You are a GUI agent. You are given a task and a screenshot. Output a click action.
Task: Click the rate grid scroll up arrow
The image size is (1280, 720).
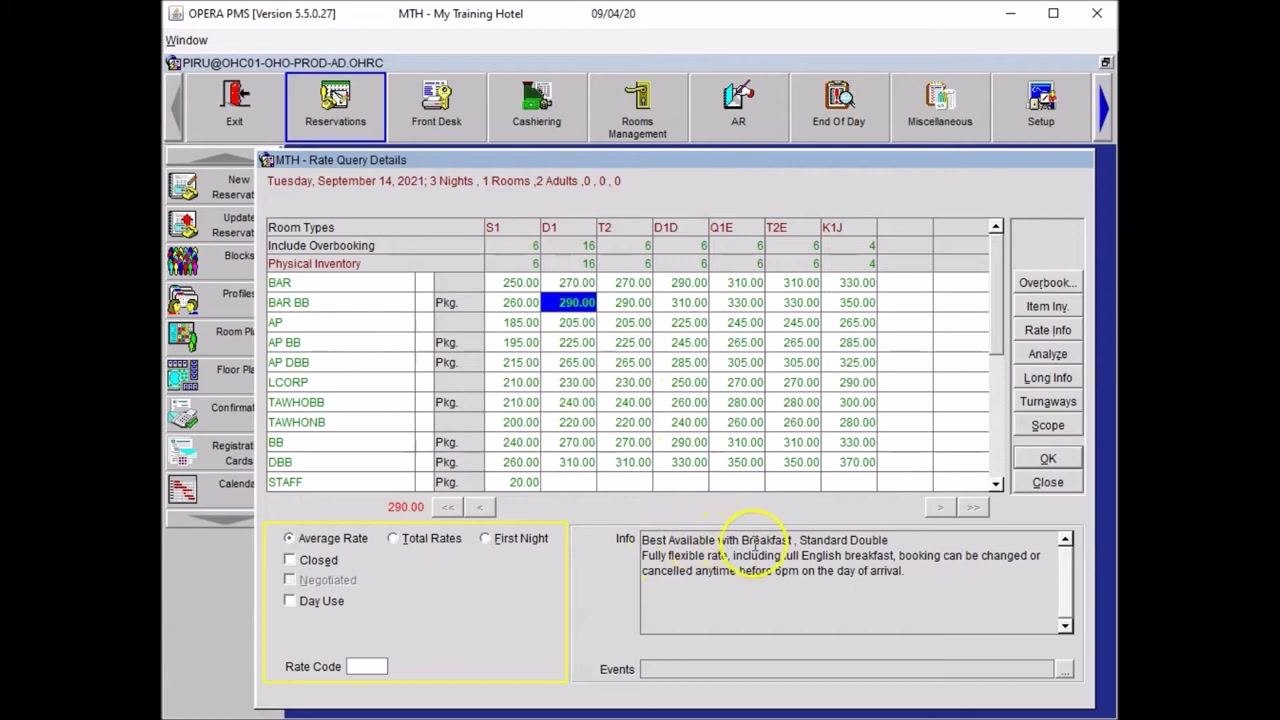[x=996, y=228]
